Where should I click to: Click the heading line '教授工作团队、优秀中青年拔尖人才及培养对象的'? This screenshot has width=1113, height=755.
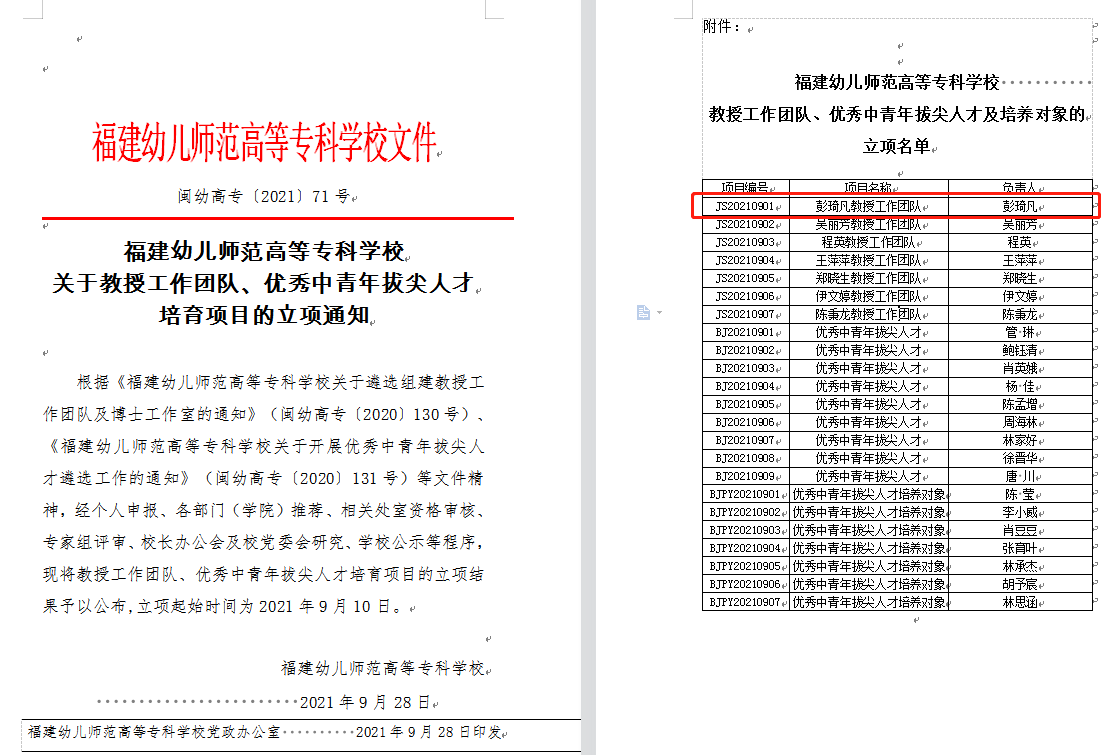pos(897,114)
